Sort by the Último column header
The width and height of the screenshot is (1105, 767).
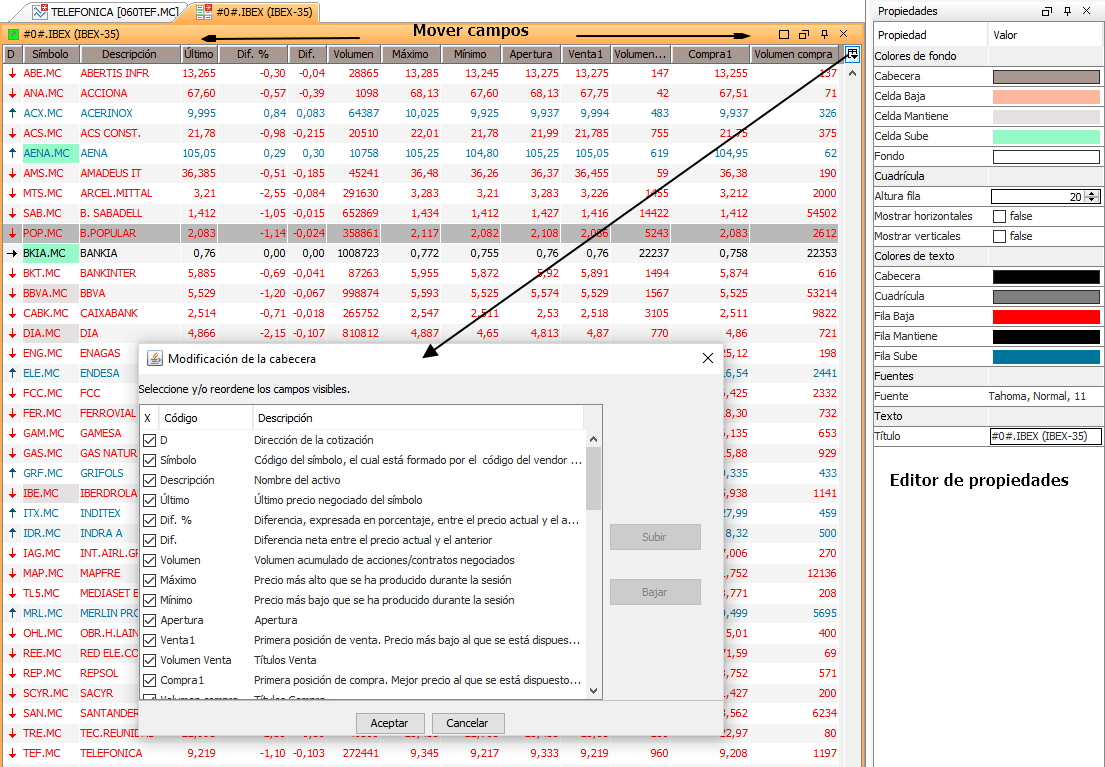tap(199, 54)
